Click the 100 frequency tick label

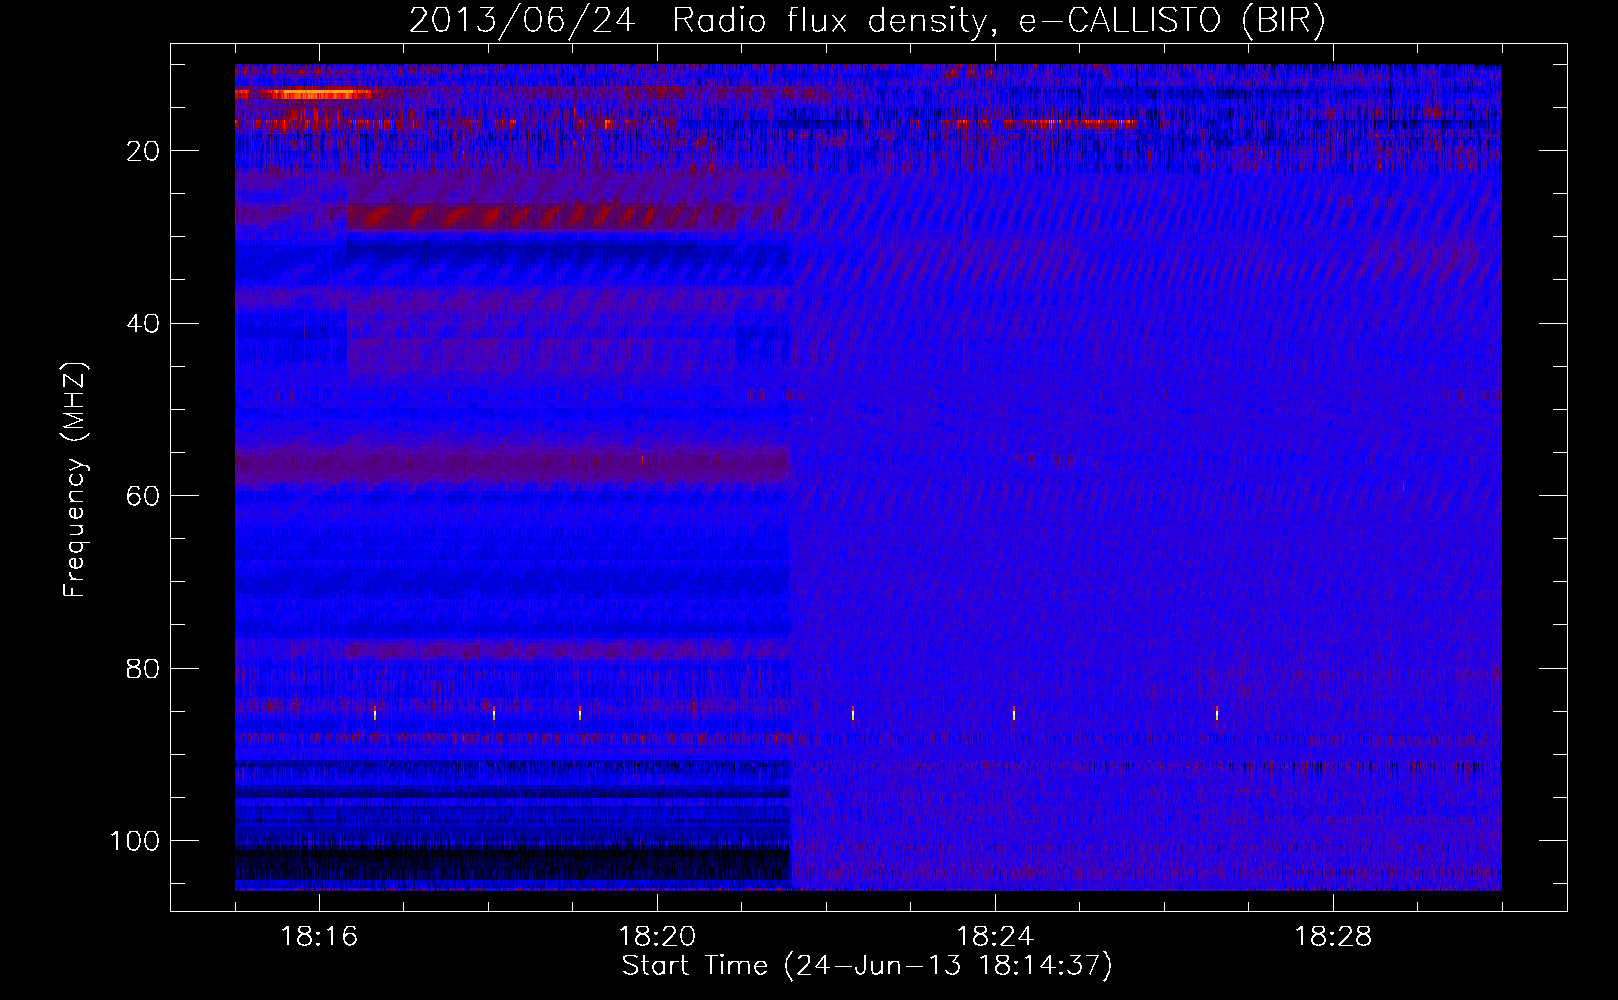point(135,841)
